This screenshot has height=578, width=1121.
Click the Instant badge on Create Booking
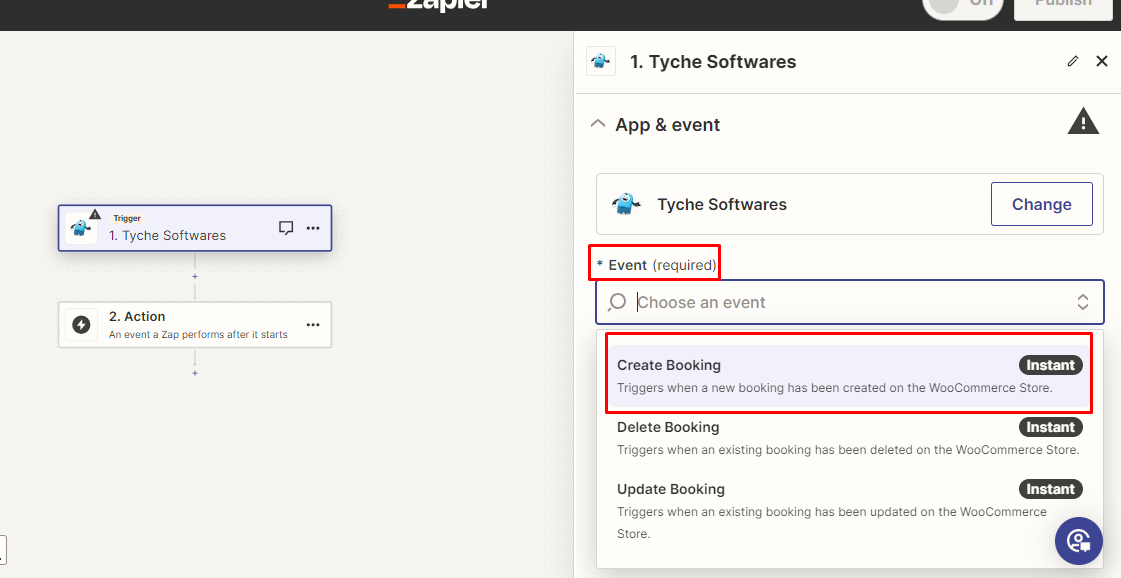pyautogui.click(x=1050, y=365)
